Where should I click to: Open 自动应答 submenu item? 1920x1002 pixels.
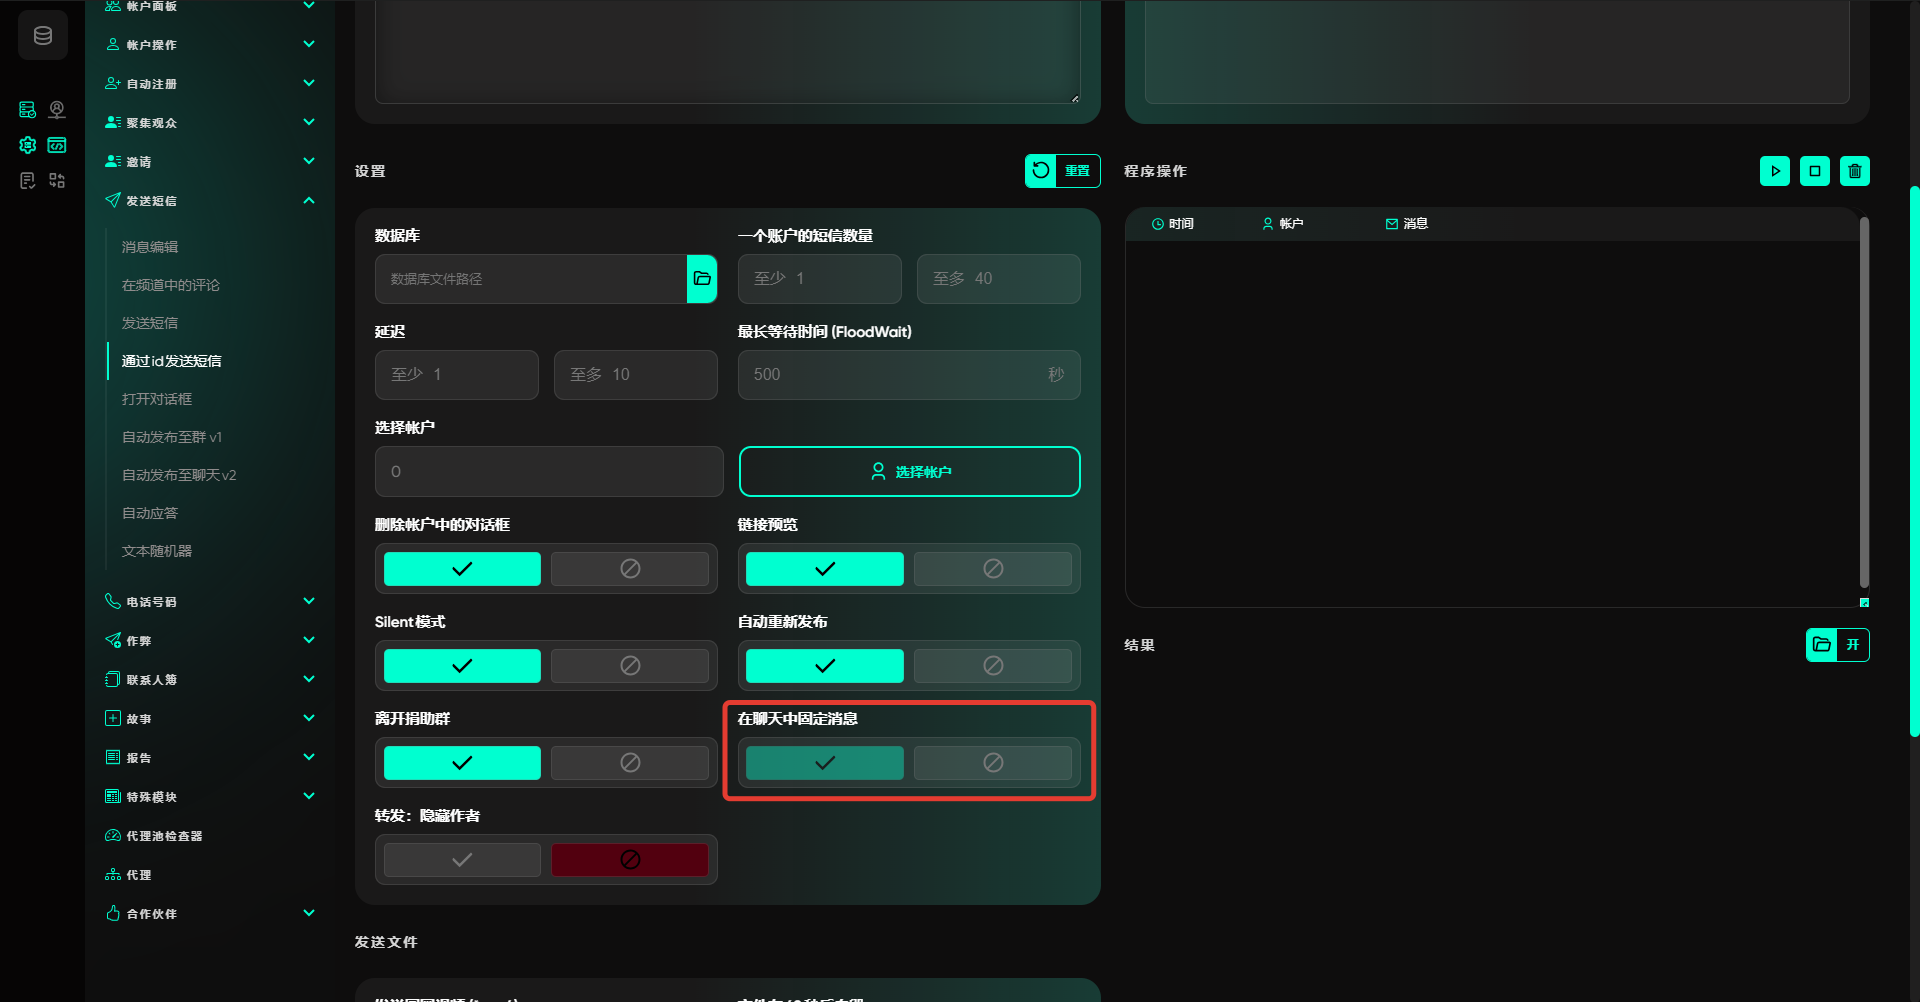tap(150, 513)
